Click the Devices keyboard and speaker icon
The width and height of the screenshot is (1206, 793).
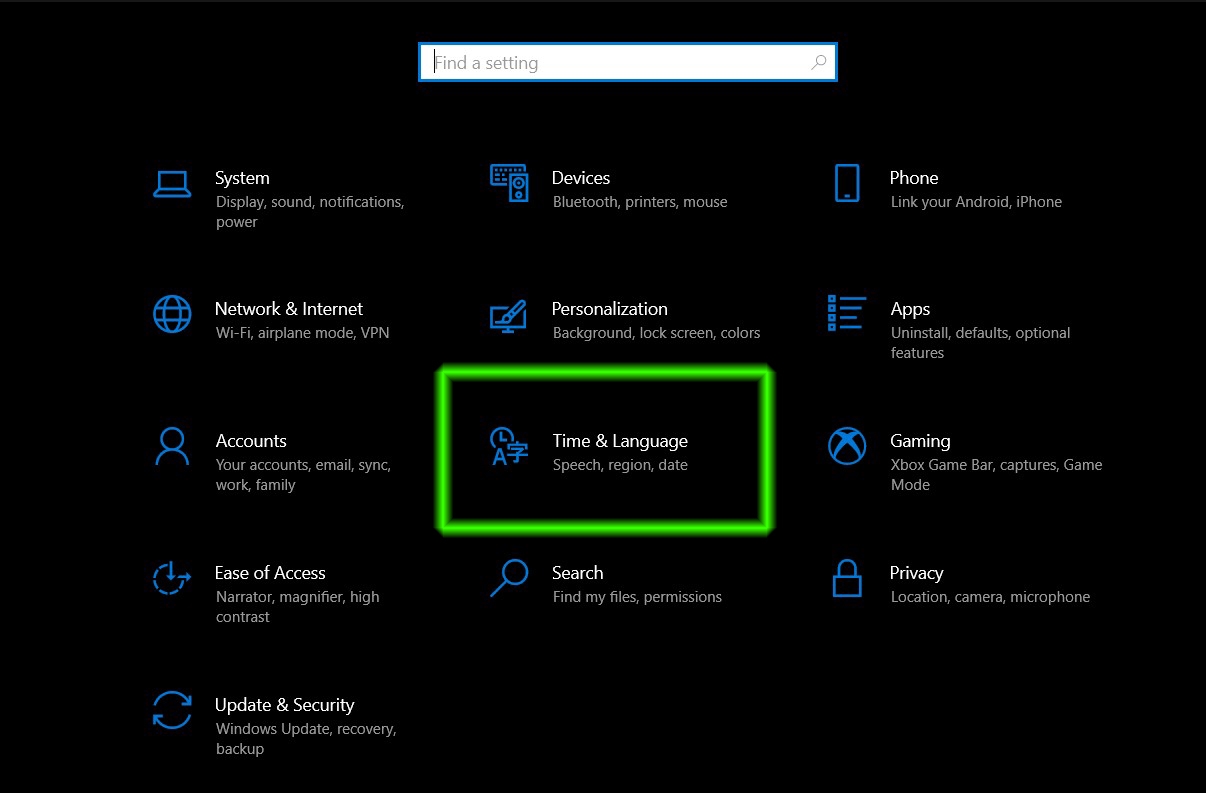pyautogui.click(x=509, y=183)
